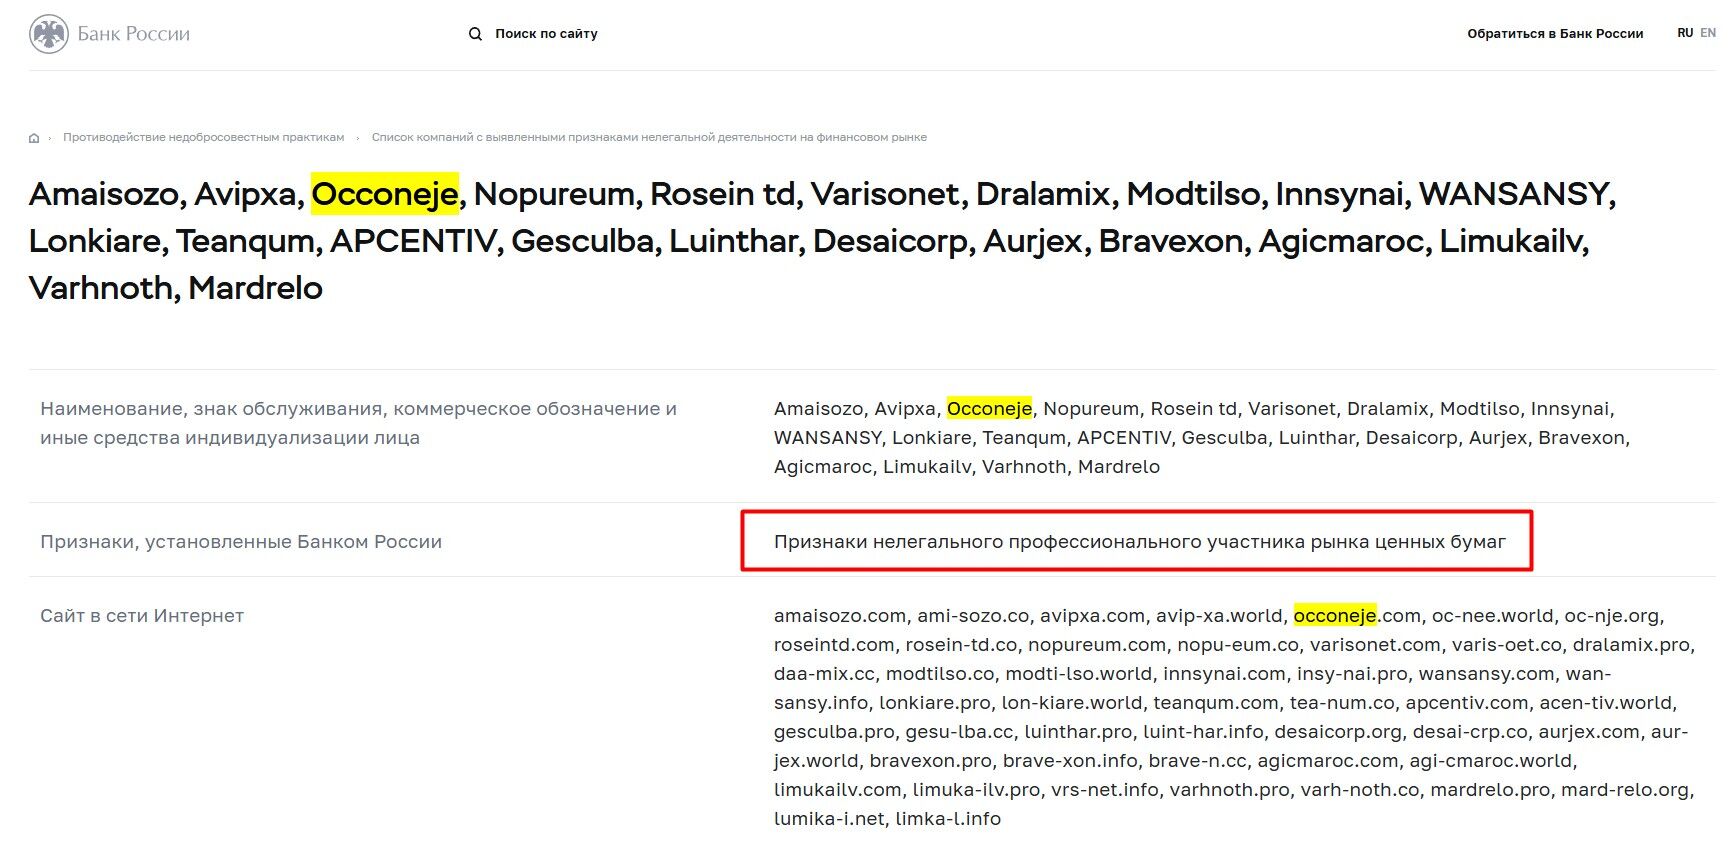Click the "Сайт в сети Интернет" label
Viewport: 1732px width, 849px height.
(x=142, y=616)
